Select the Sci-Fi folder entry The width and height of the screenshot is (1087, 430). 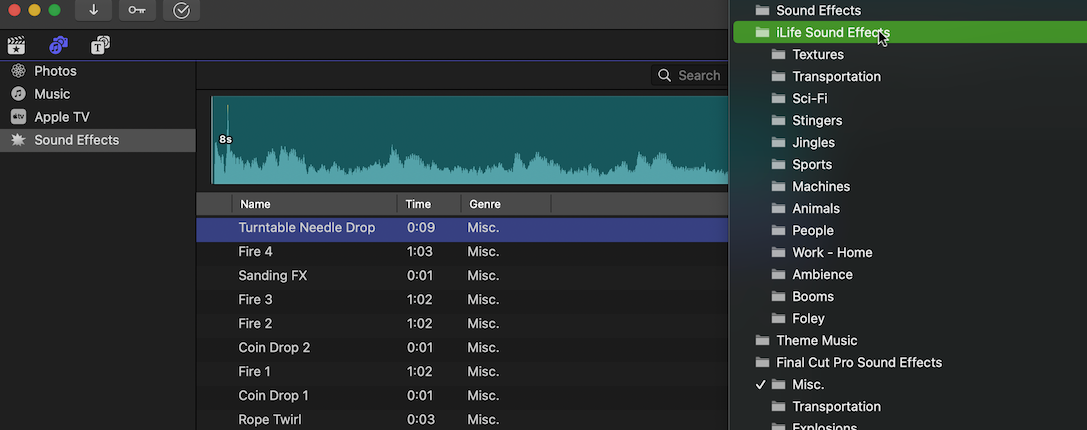click(809, 99)
